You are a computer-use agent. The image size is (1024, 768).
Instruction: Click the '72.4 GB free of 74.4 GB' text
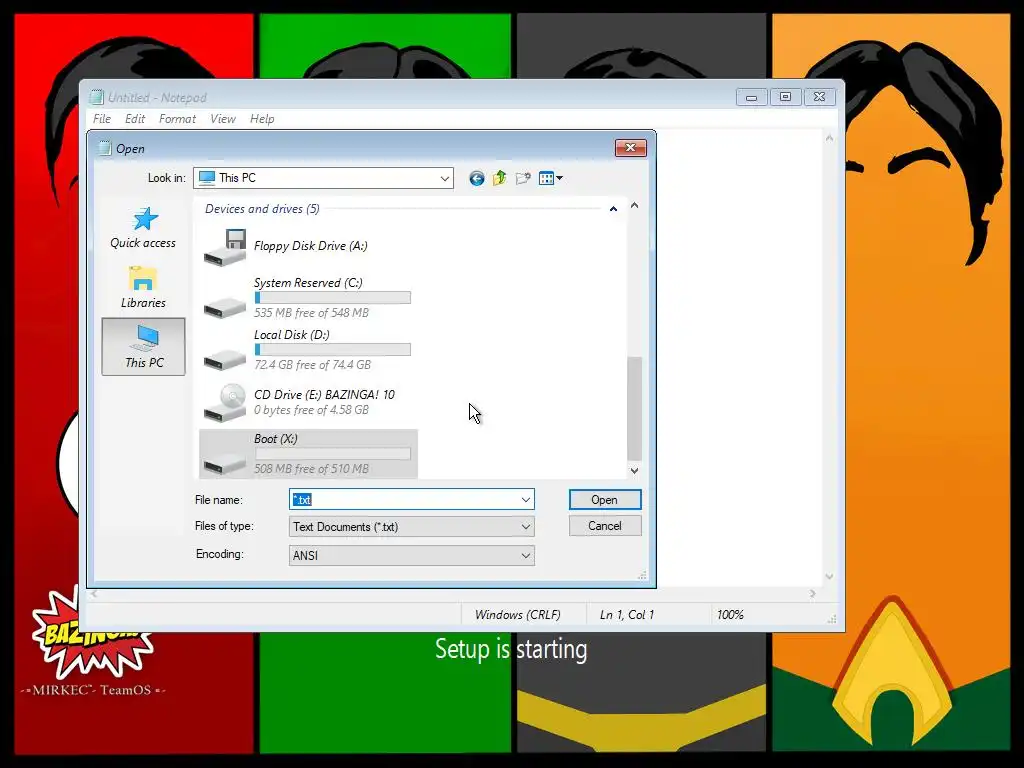312,364
